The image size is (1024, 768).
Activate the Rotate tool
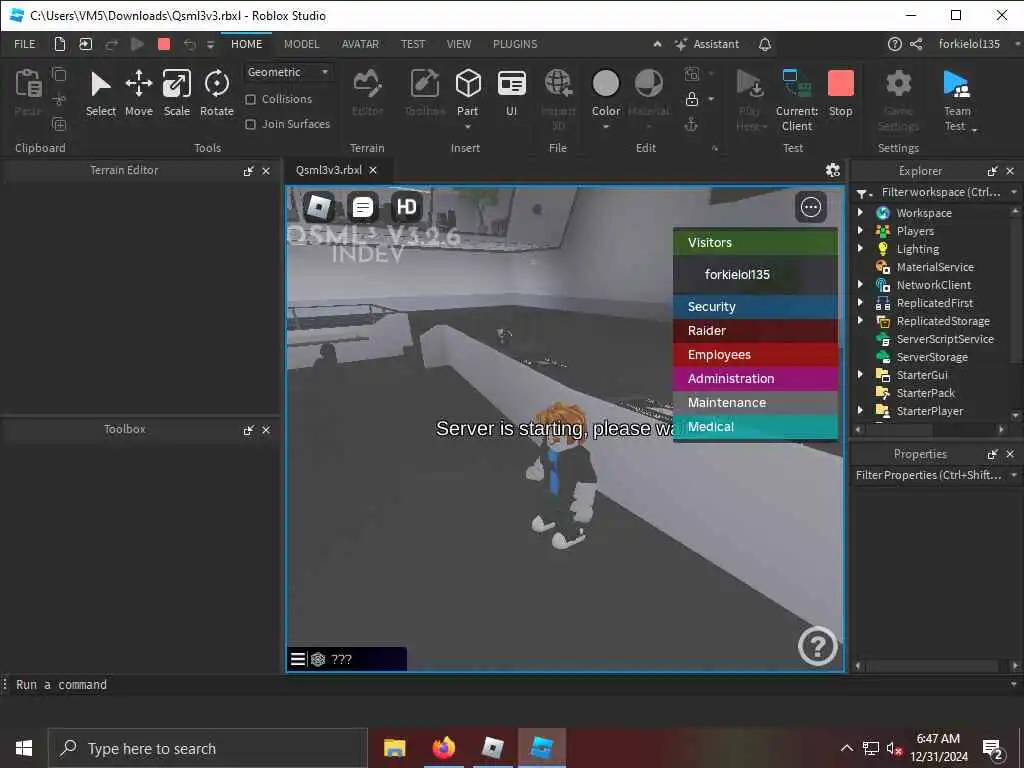216,93
